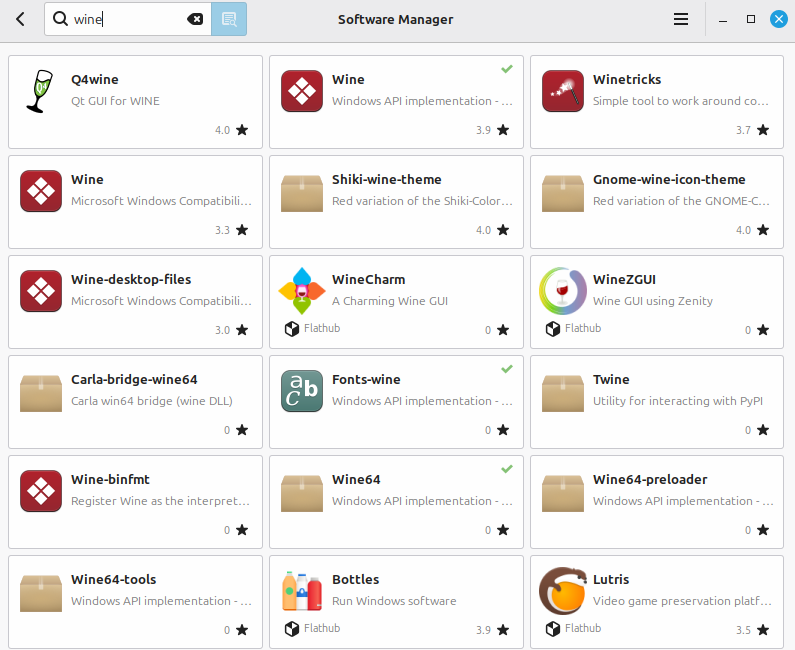Click the Wine64-tools package icon
This screenshot has height=650, width=795.
click(x=41, y=593)
